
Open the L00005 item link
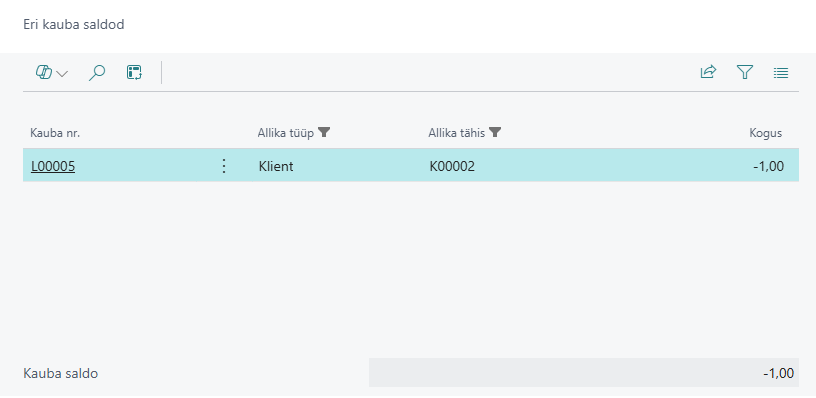pos(53,166)
